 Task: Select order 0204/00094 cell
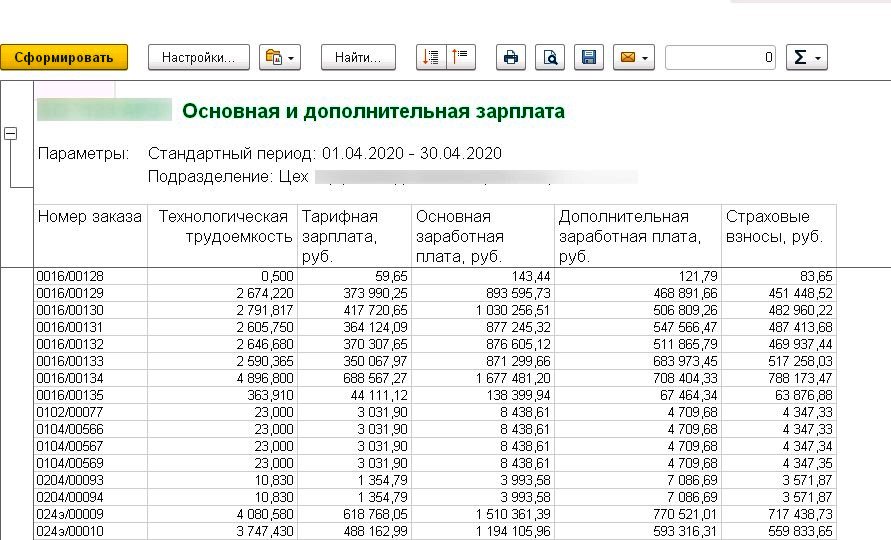(x=91, y=498)
